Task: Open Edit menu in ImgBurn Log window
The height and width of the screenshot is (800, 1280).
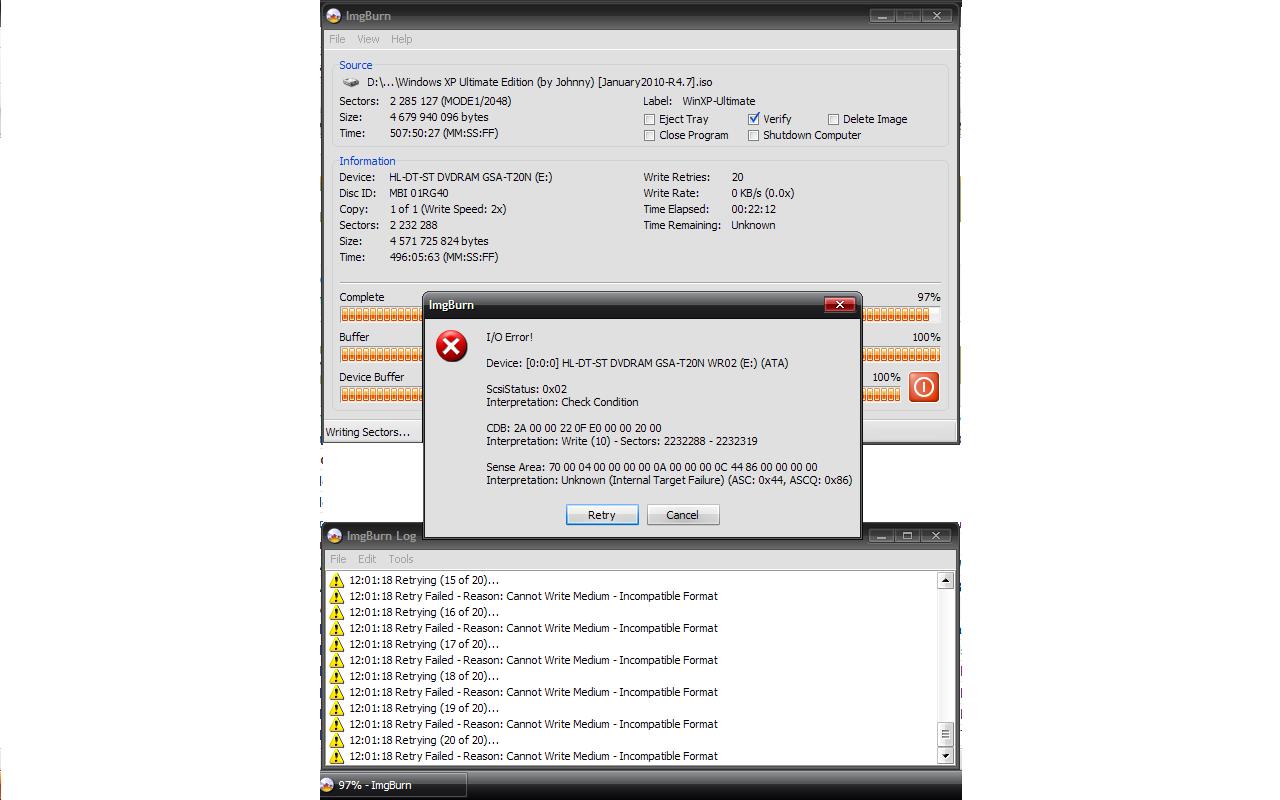Action: click(x=367, y=559)
